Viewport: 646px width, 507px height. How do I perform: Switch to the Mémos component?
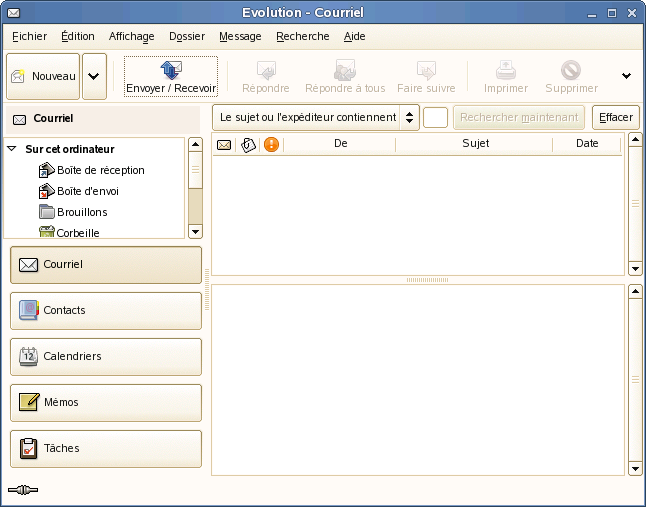pyautogui.click(x=106, y=403)
